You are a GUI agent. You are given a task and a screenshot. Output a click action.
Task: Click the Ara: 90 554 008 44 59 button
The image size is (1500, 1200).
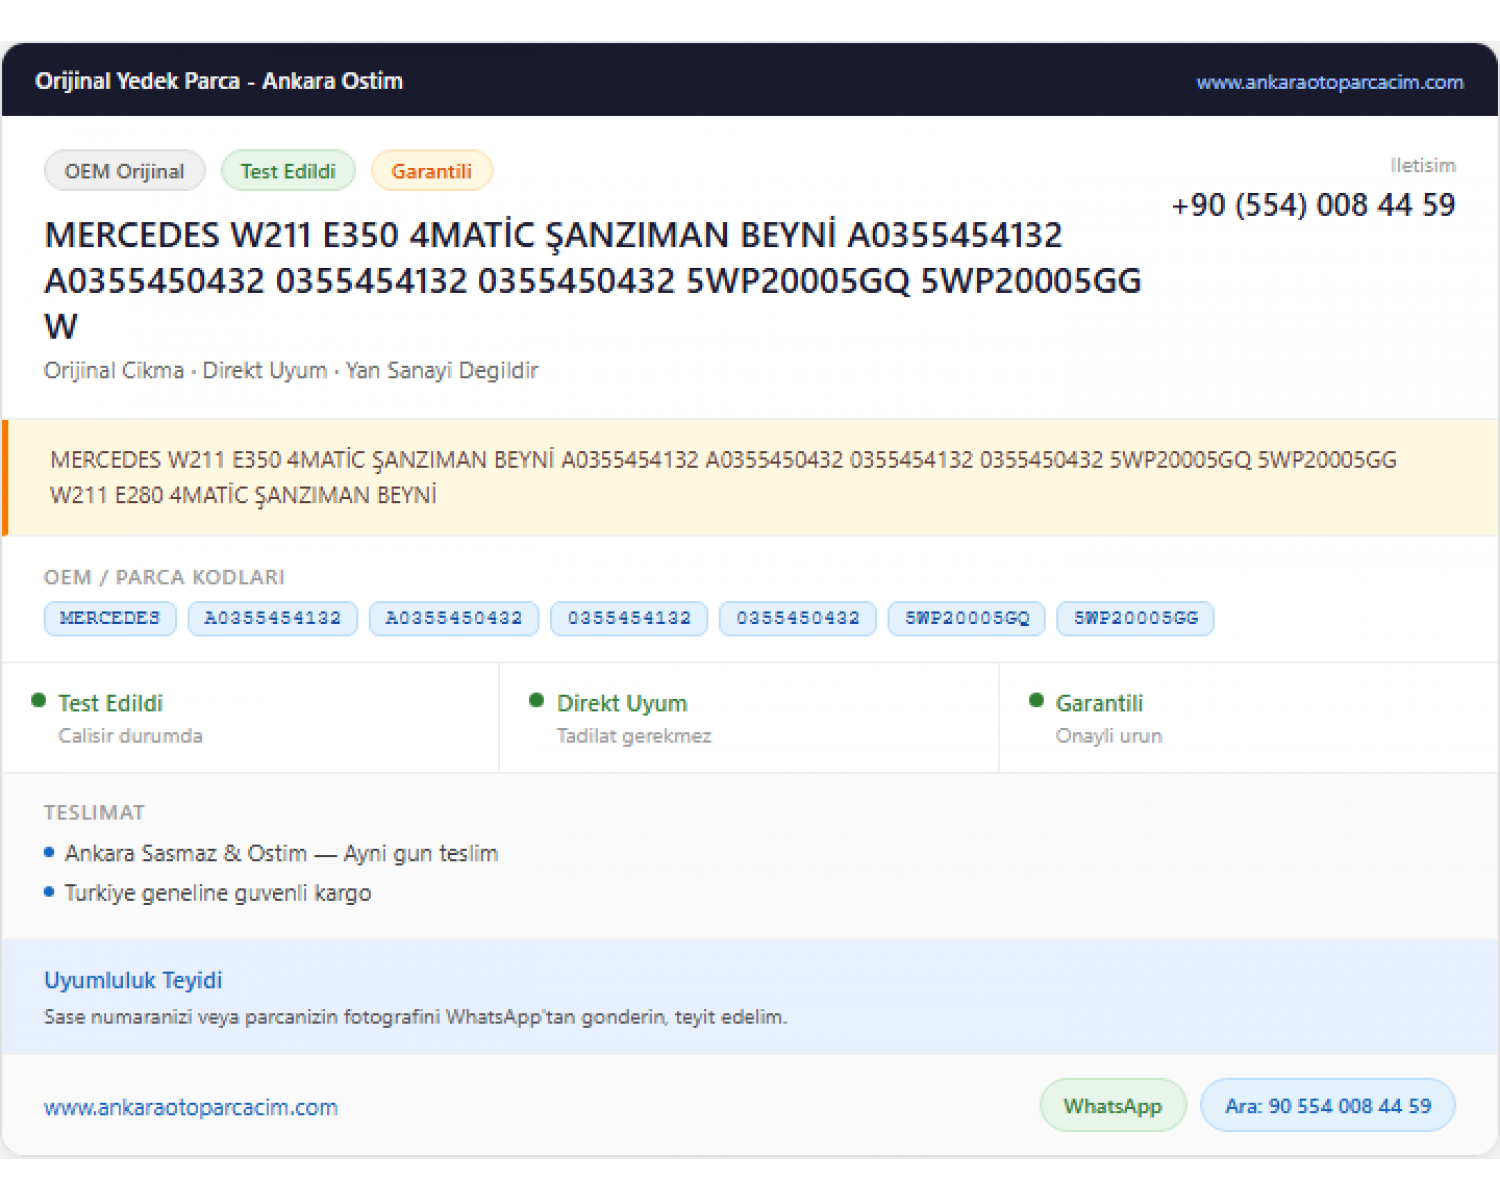[x=1328, y=1106]
